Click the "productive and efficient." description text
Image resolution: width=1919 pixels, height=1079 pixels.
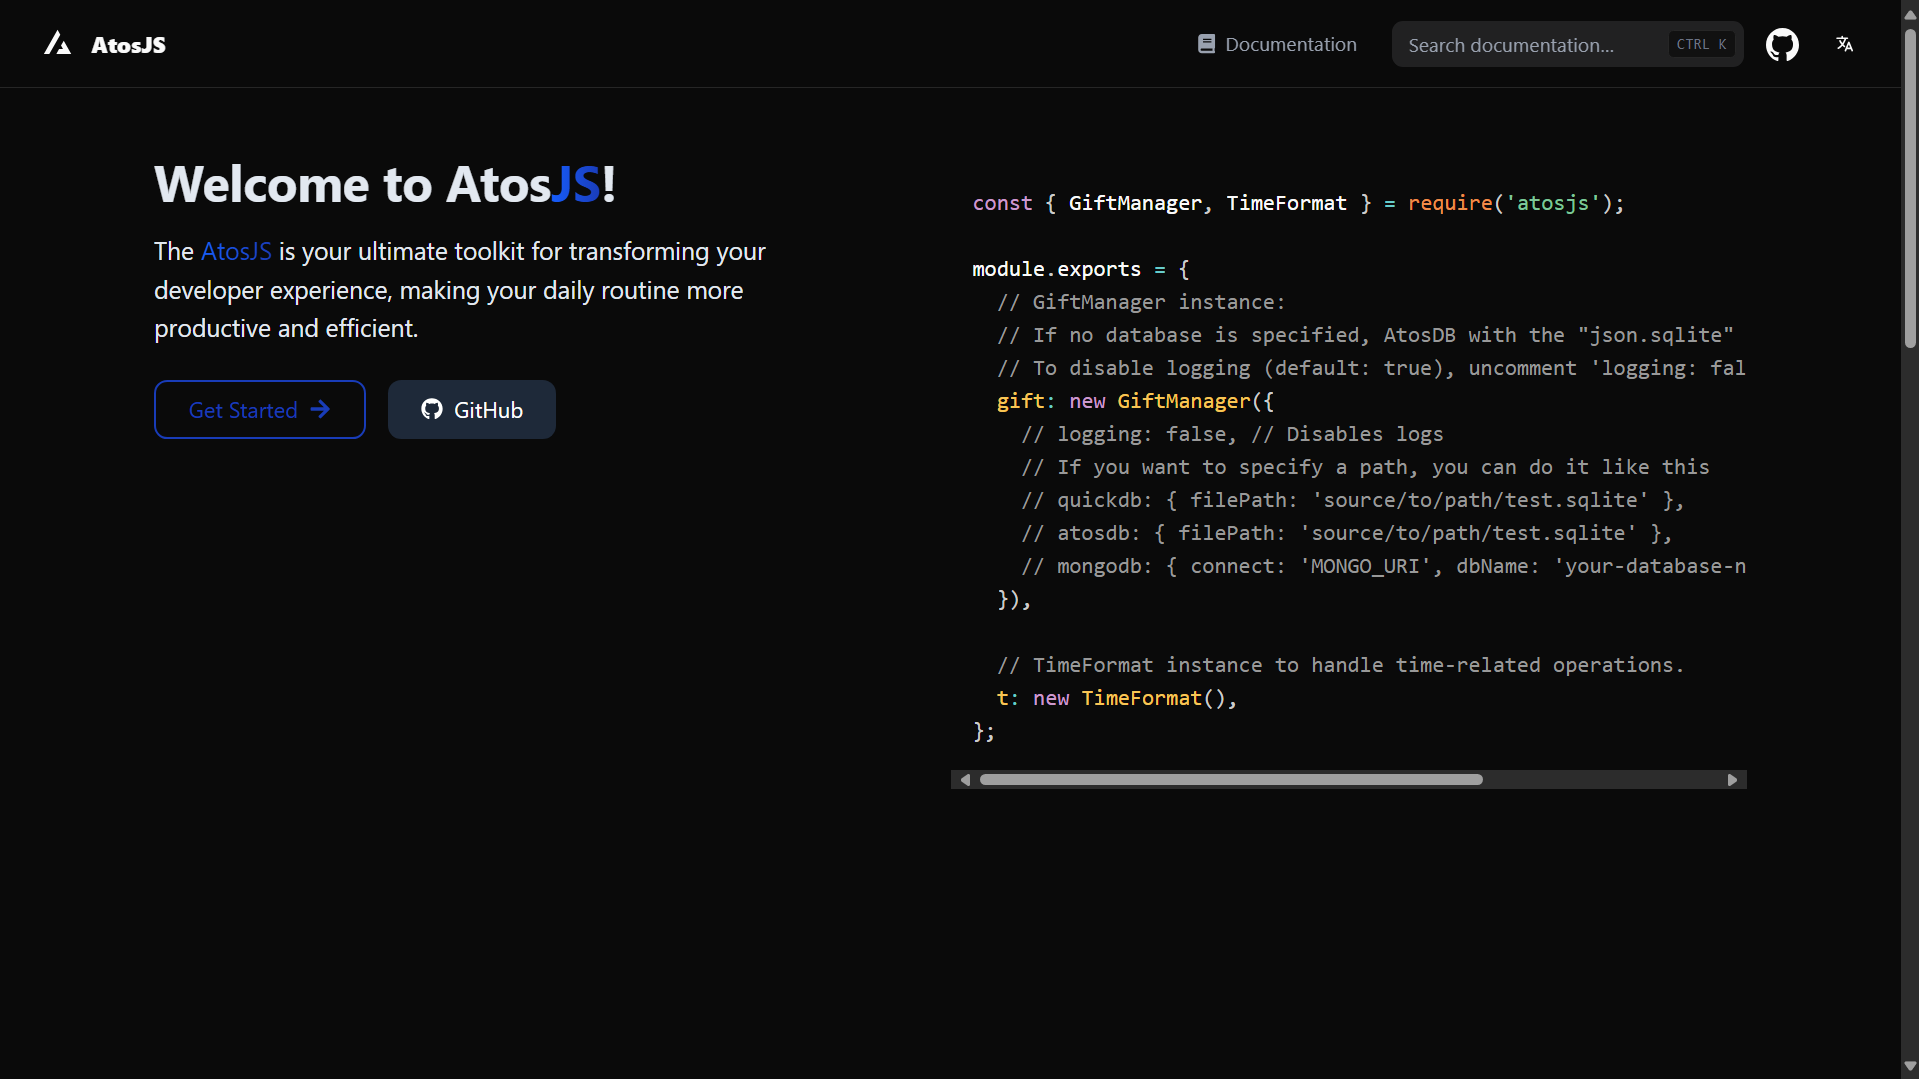286,328
